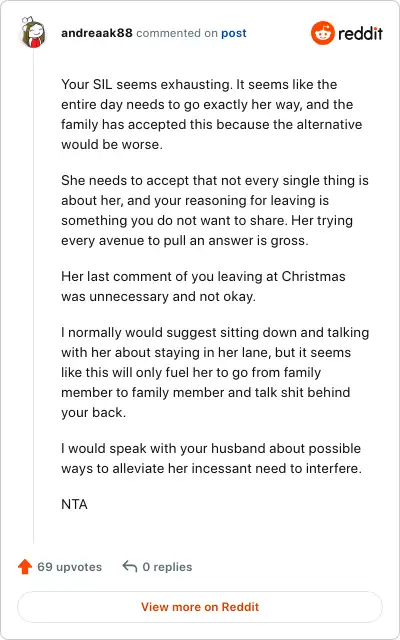Follow the blue 'post' link
This screenshot has height=640, width=400.
pyautogui.click(x=234, y=33)
